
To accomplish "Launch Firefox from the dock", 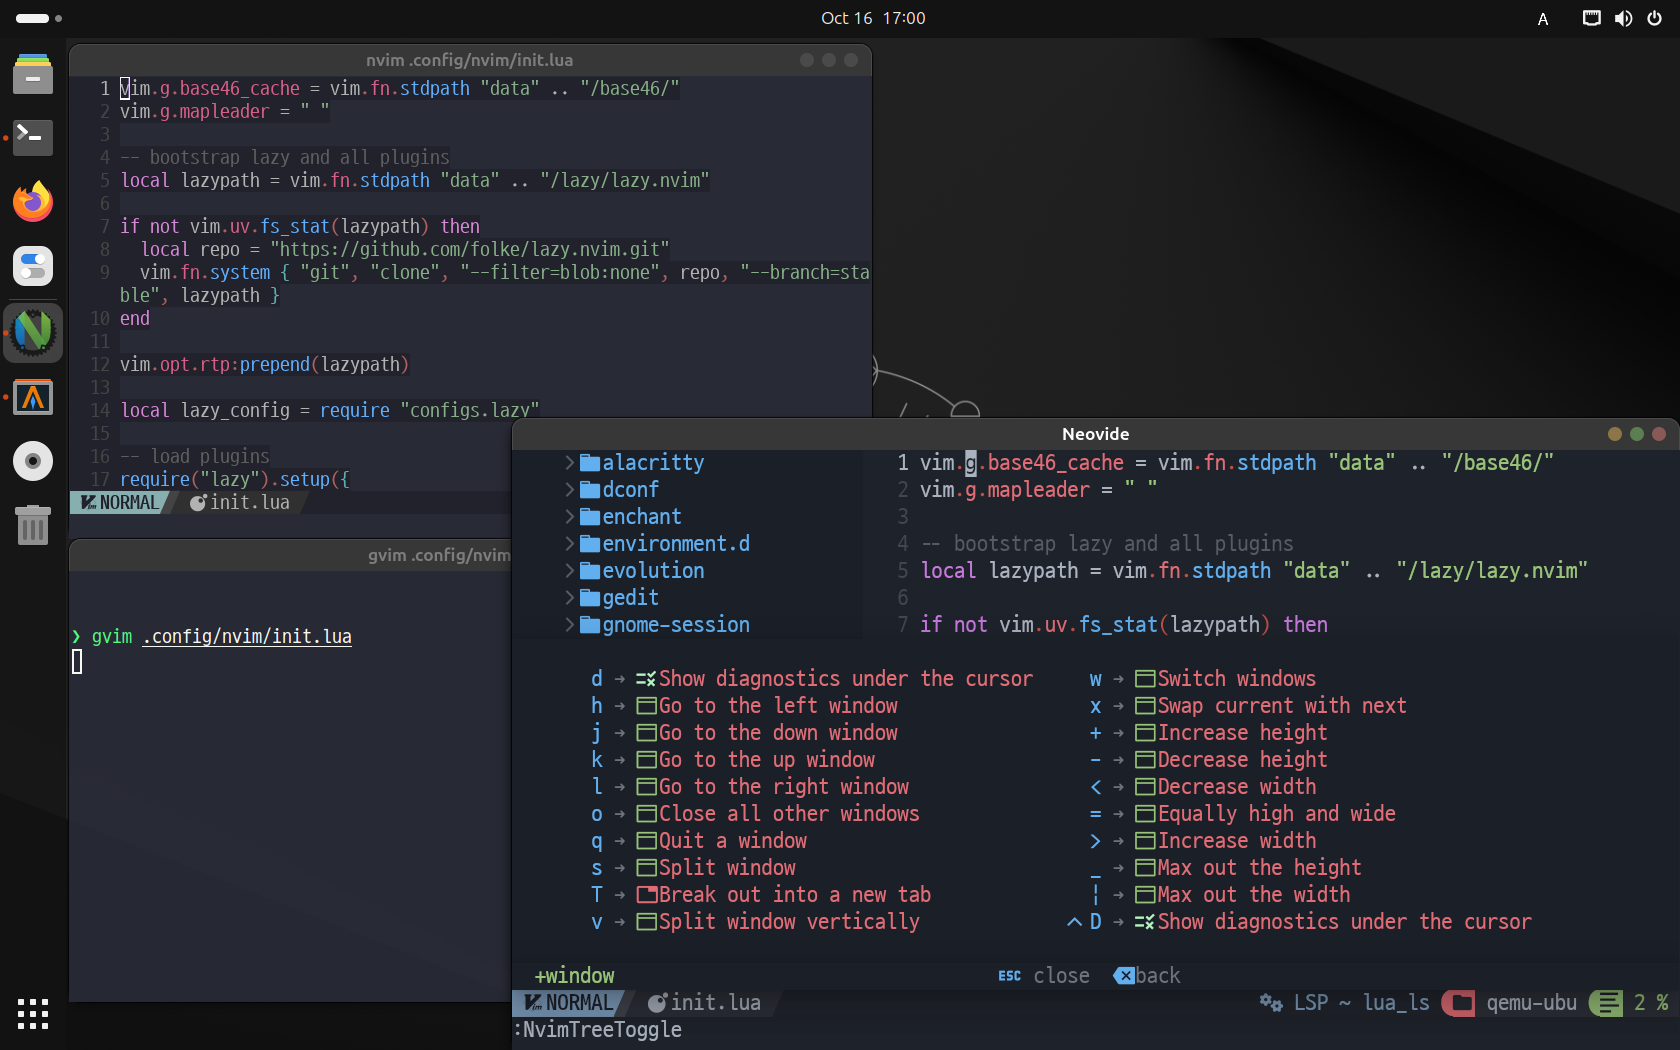I will (33, 202).
